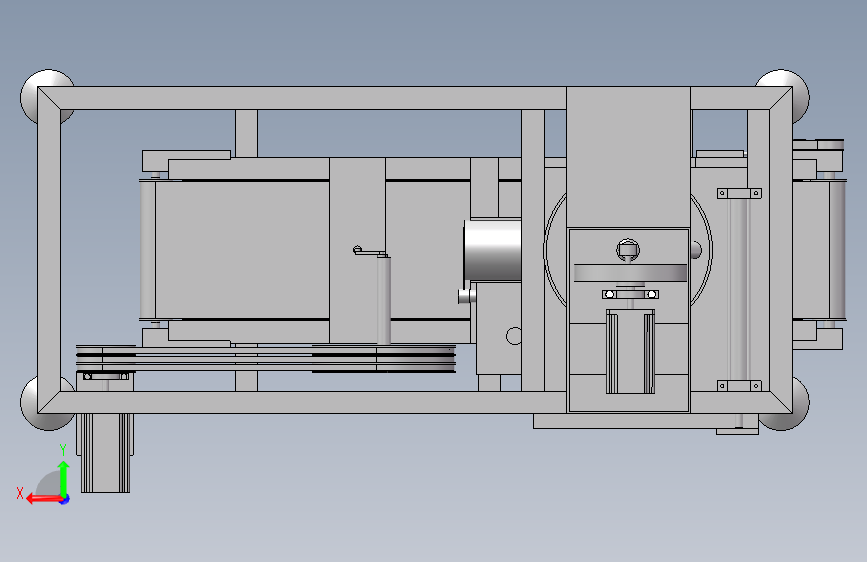Click the green Y axis arrow of the triad

tap(64, 478)
